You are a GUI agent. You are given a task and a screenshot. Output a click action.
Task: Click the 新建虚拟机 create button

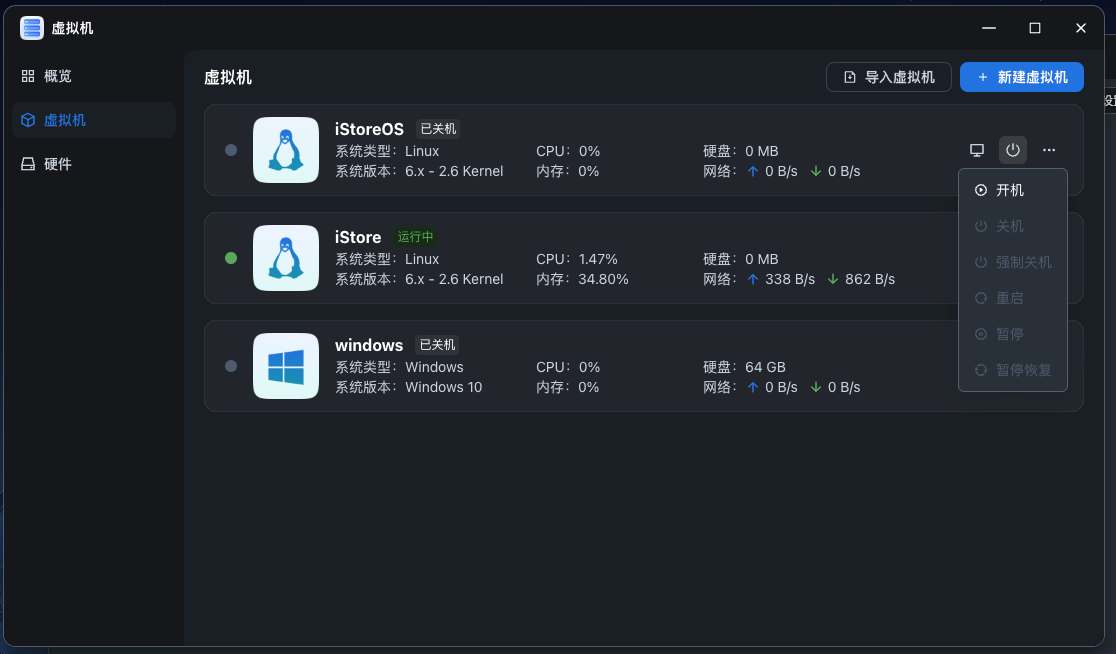coord(1021,77)
